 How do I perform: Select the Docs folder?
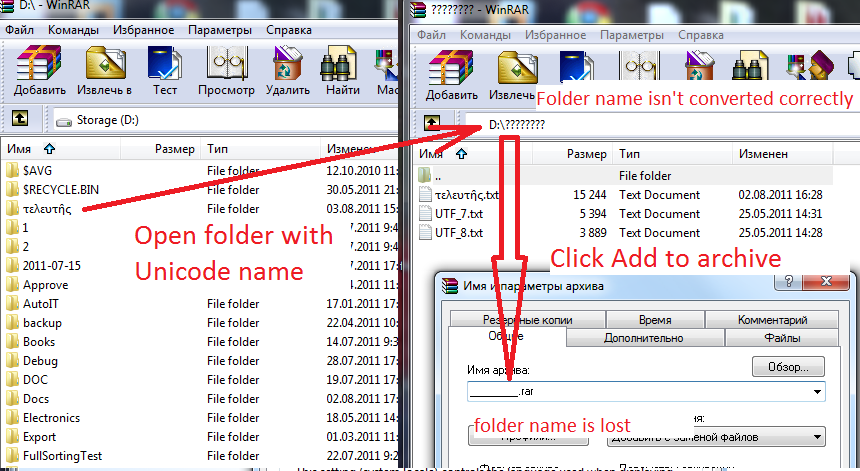point(36,399)
